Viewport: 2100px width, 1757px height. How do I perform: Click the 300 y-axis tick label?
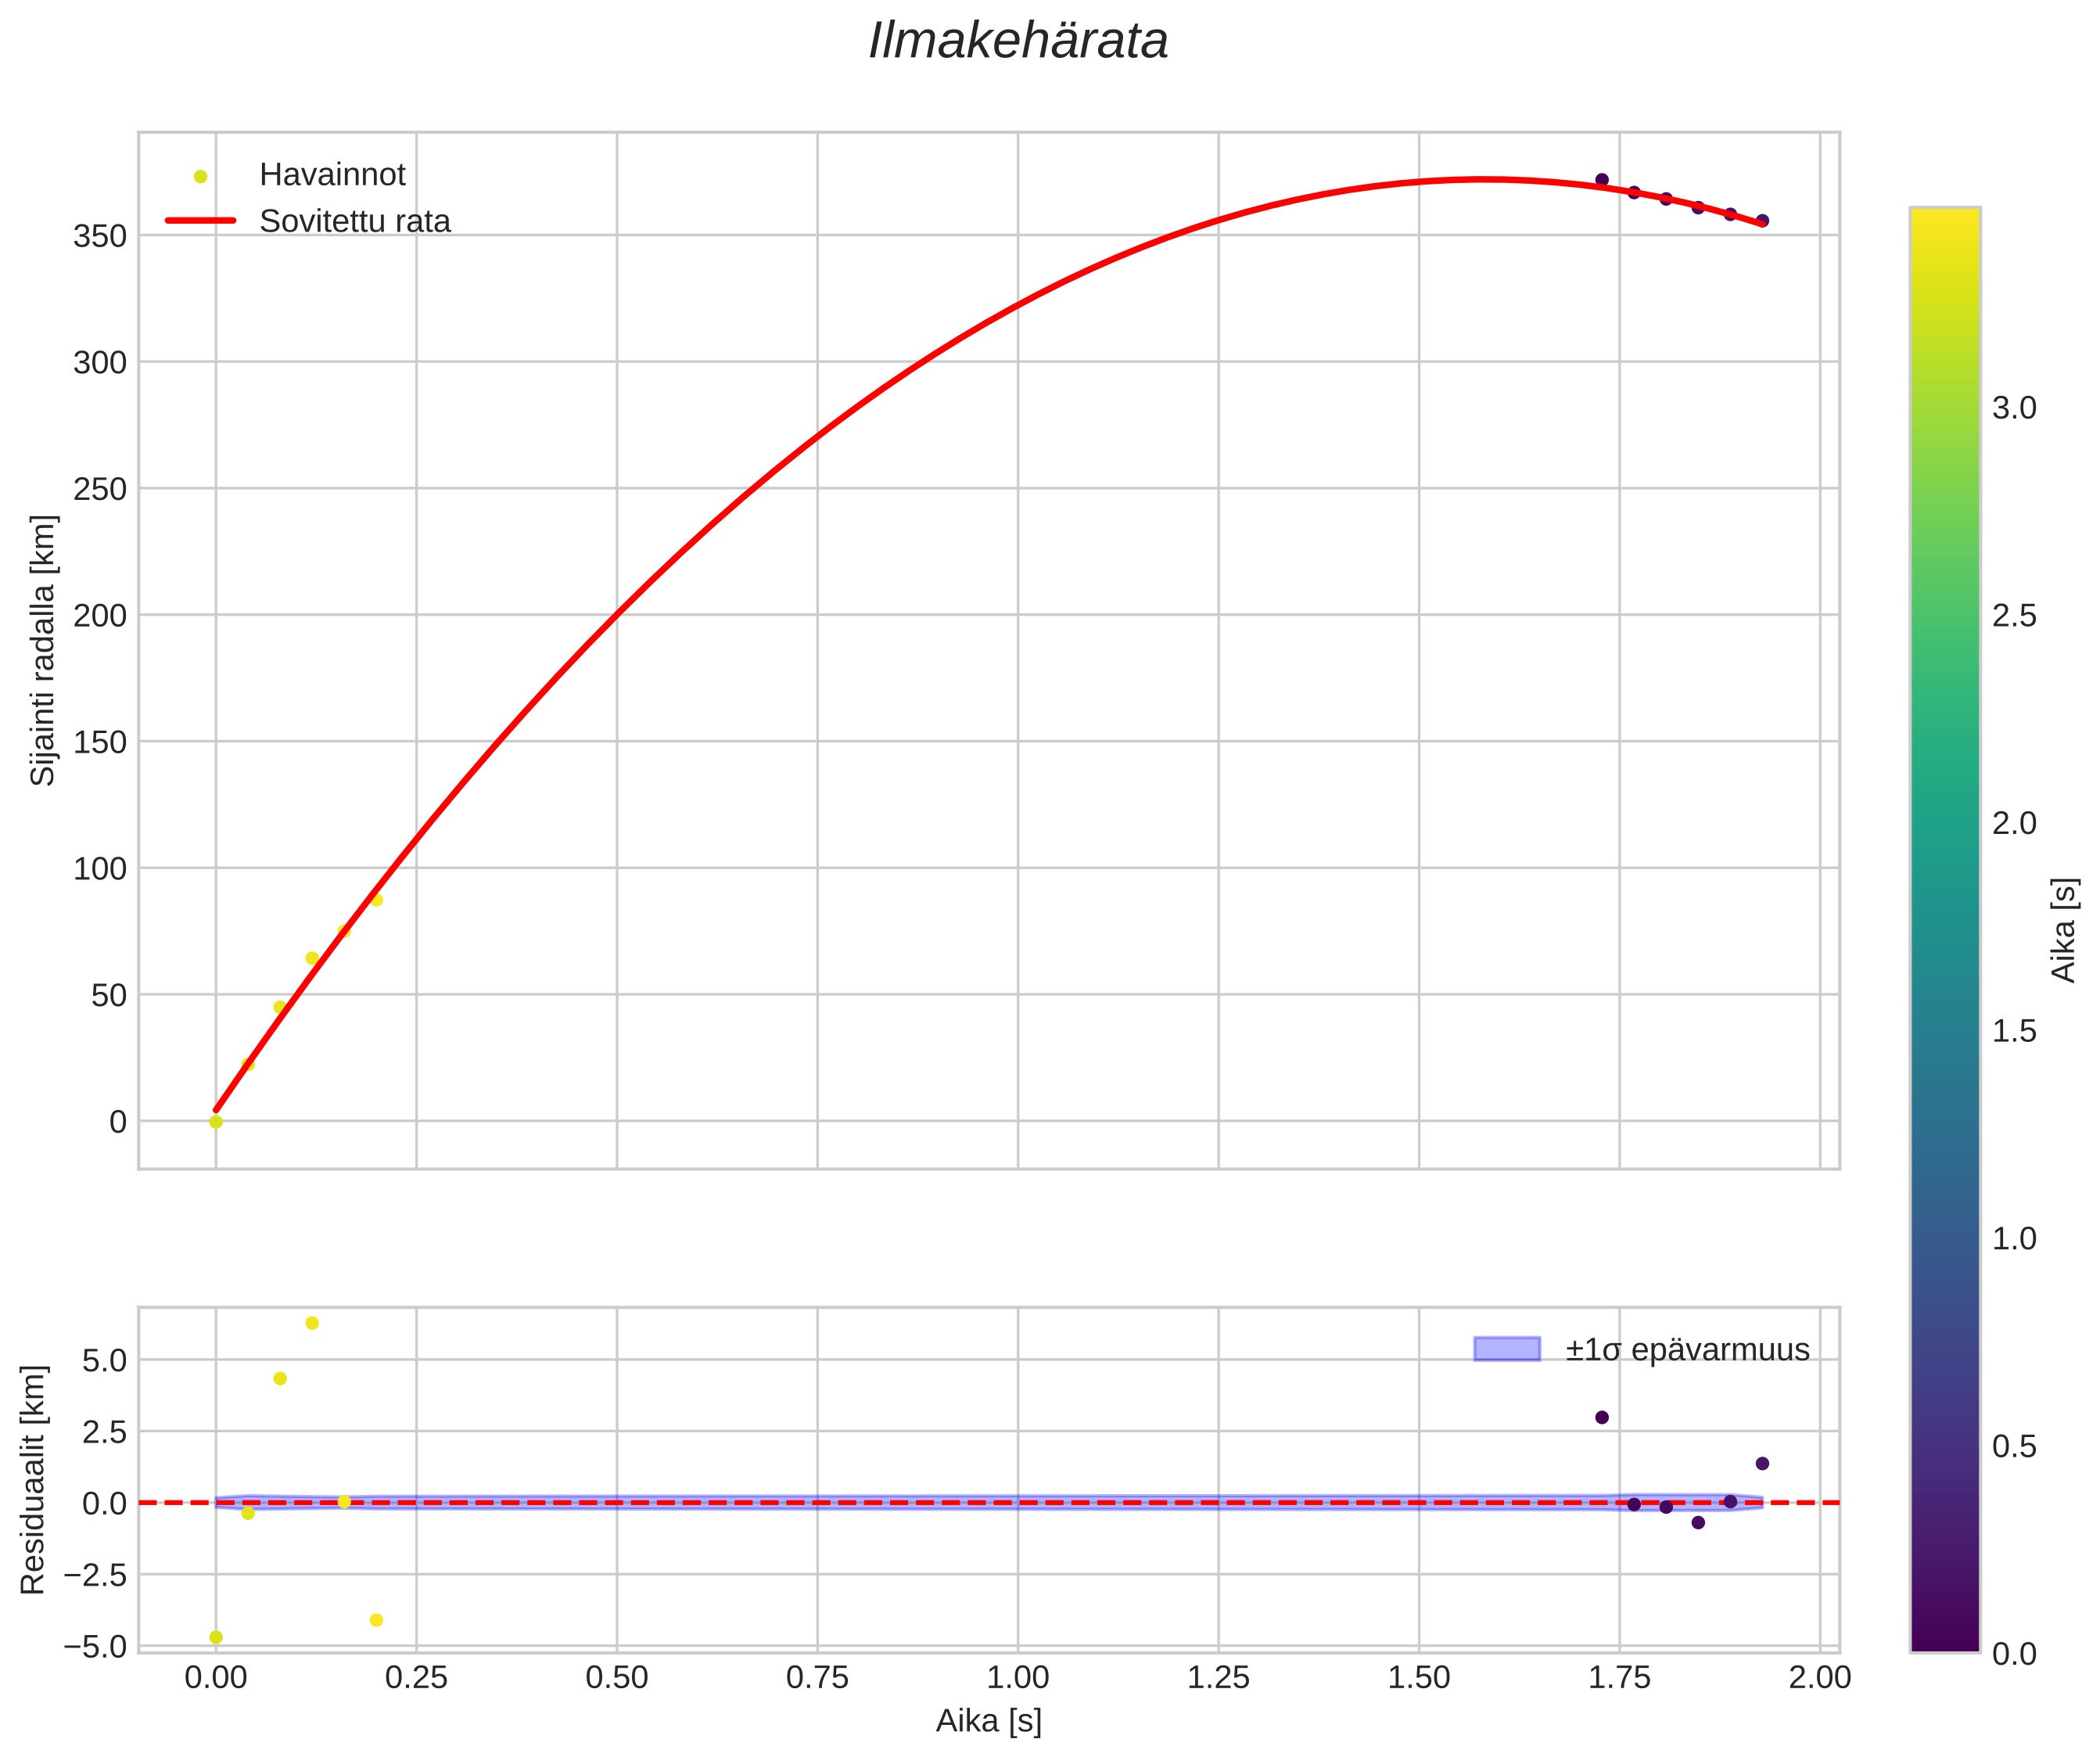[x=100, y=362]
